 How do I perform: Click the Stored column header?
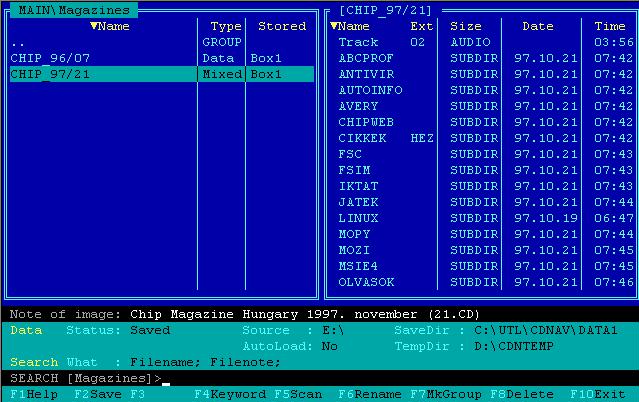(x=282, y=27)
